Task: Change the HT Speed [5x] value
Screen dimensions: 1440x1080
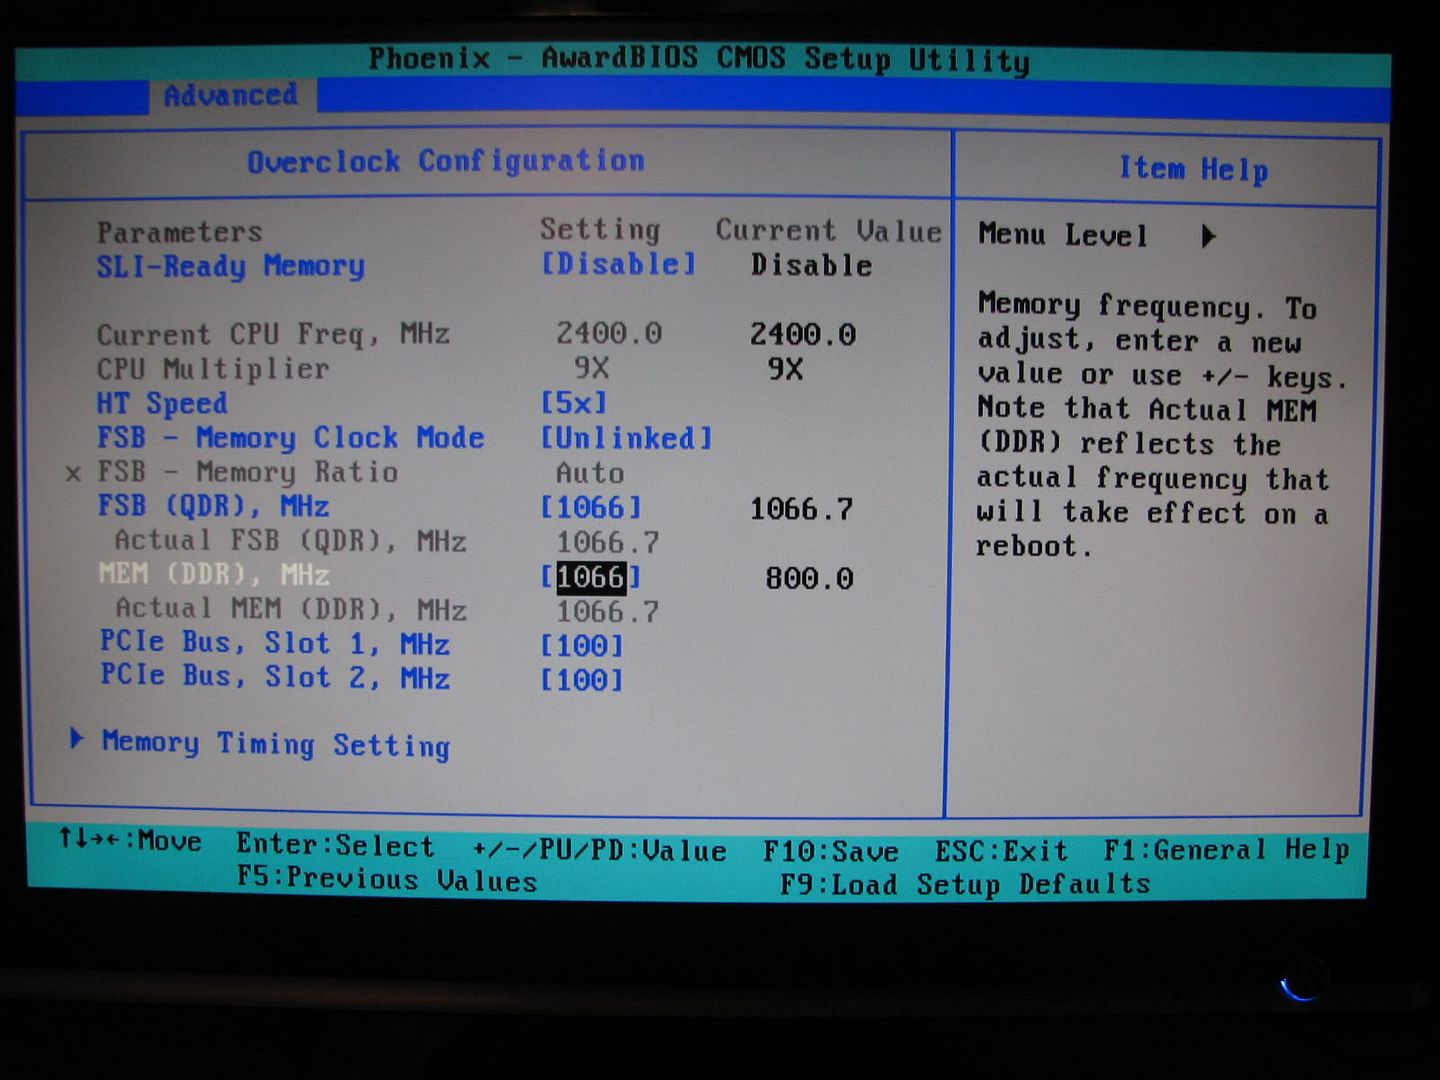Action: click(x=574, y=403)
